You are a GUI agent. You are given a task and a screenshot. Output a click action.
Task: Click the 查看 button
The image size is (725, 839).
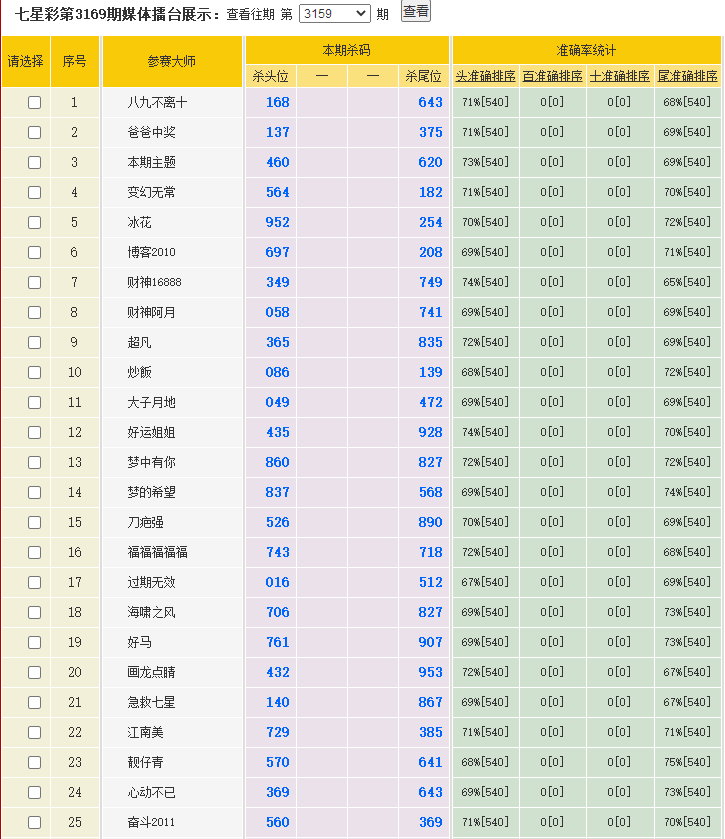tap(415, 12)
